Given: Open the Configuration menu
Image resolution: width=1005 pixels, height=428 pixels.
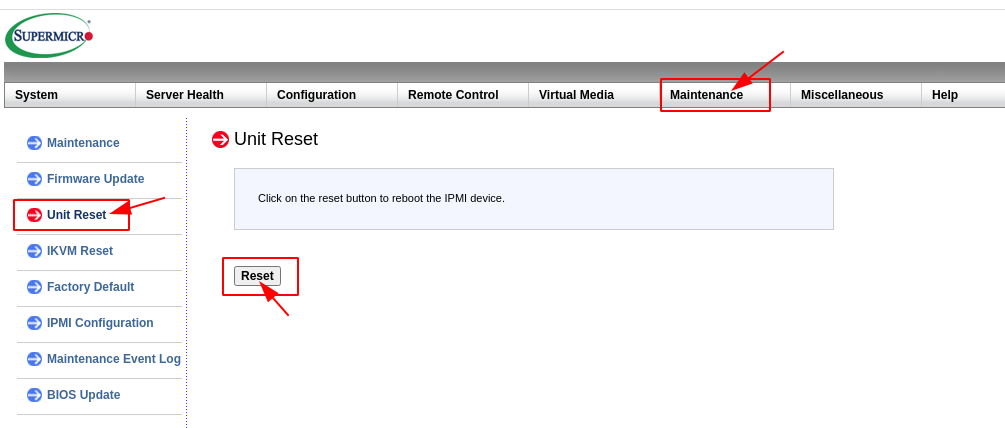Looking at the screenshot, I should [x=316, y=95].
